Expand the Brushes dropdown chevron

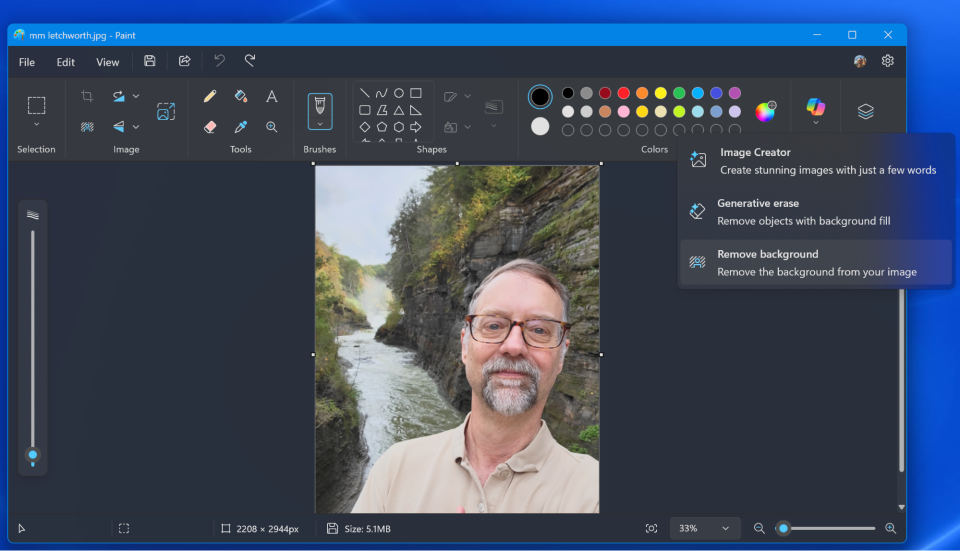click(x=320, y=124)
